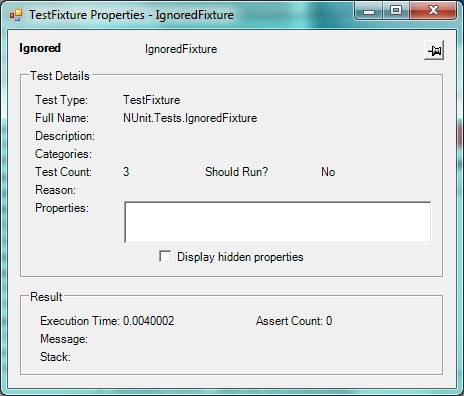Click the app icon in title bar
The image size is (464, 396).
coord(16,15)
